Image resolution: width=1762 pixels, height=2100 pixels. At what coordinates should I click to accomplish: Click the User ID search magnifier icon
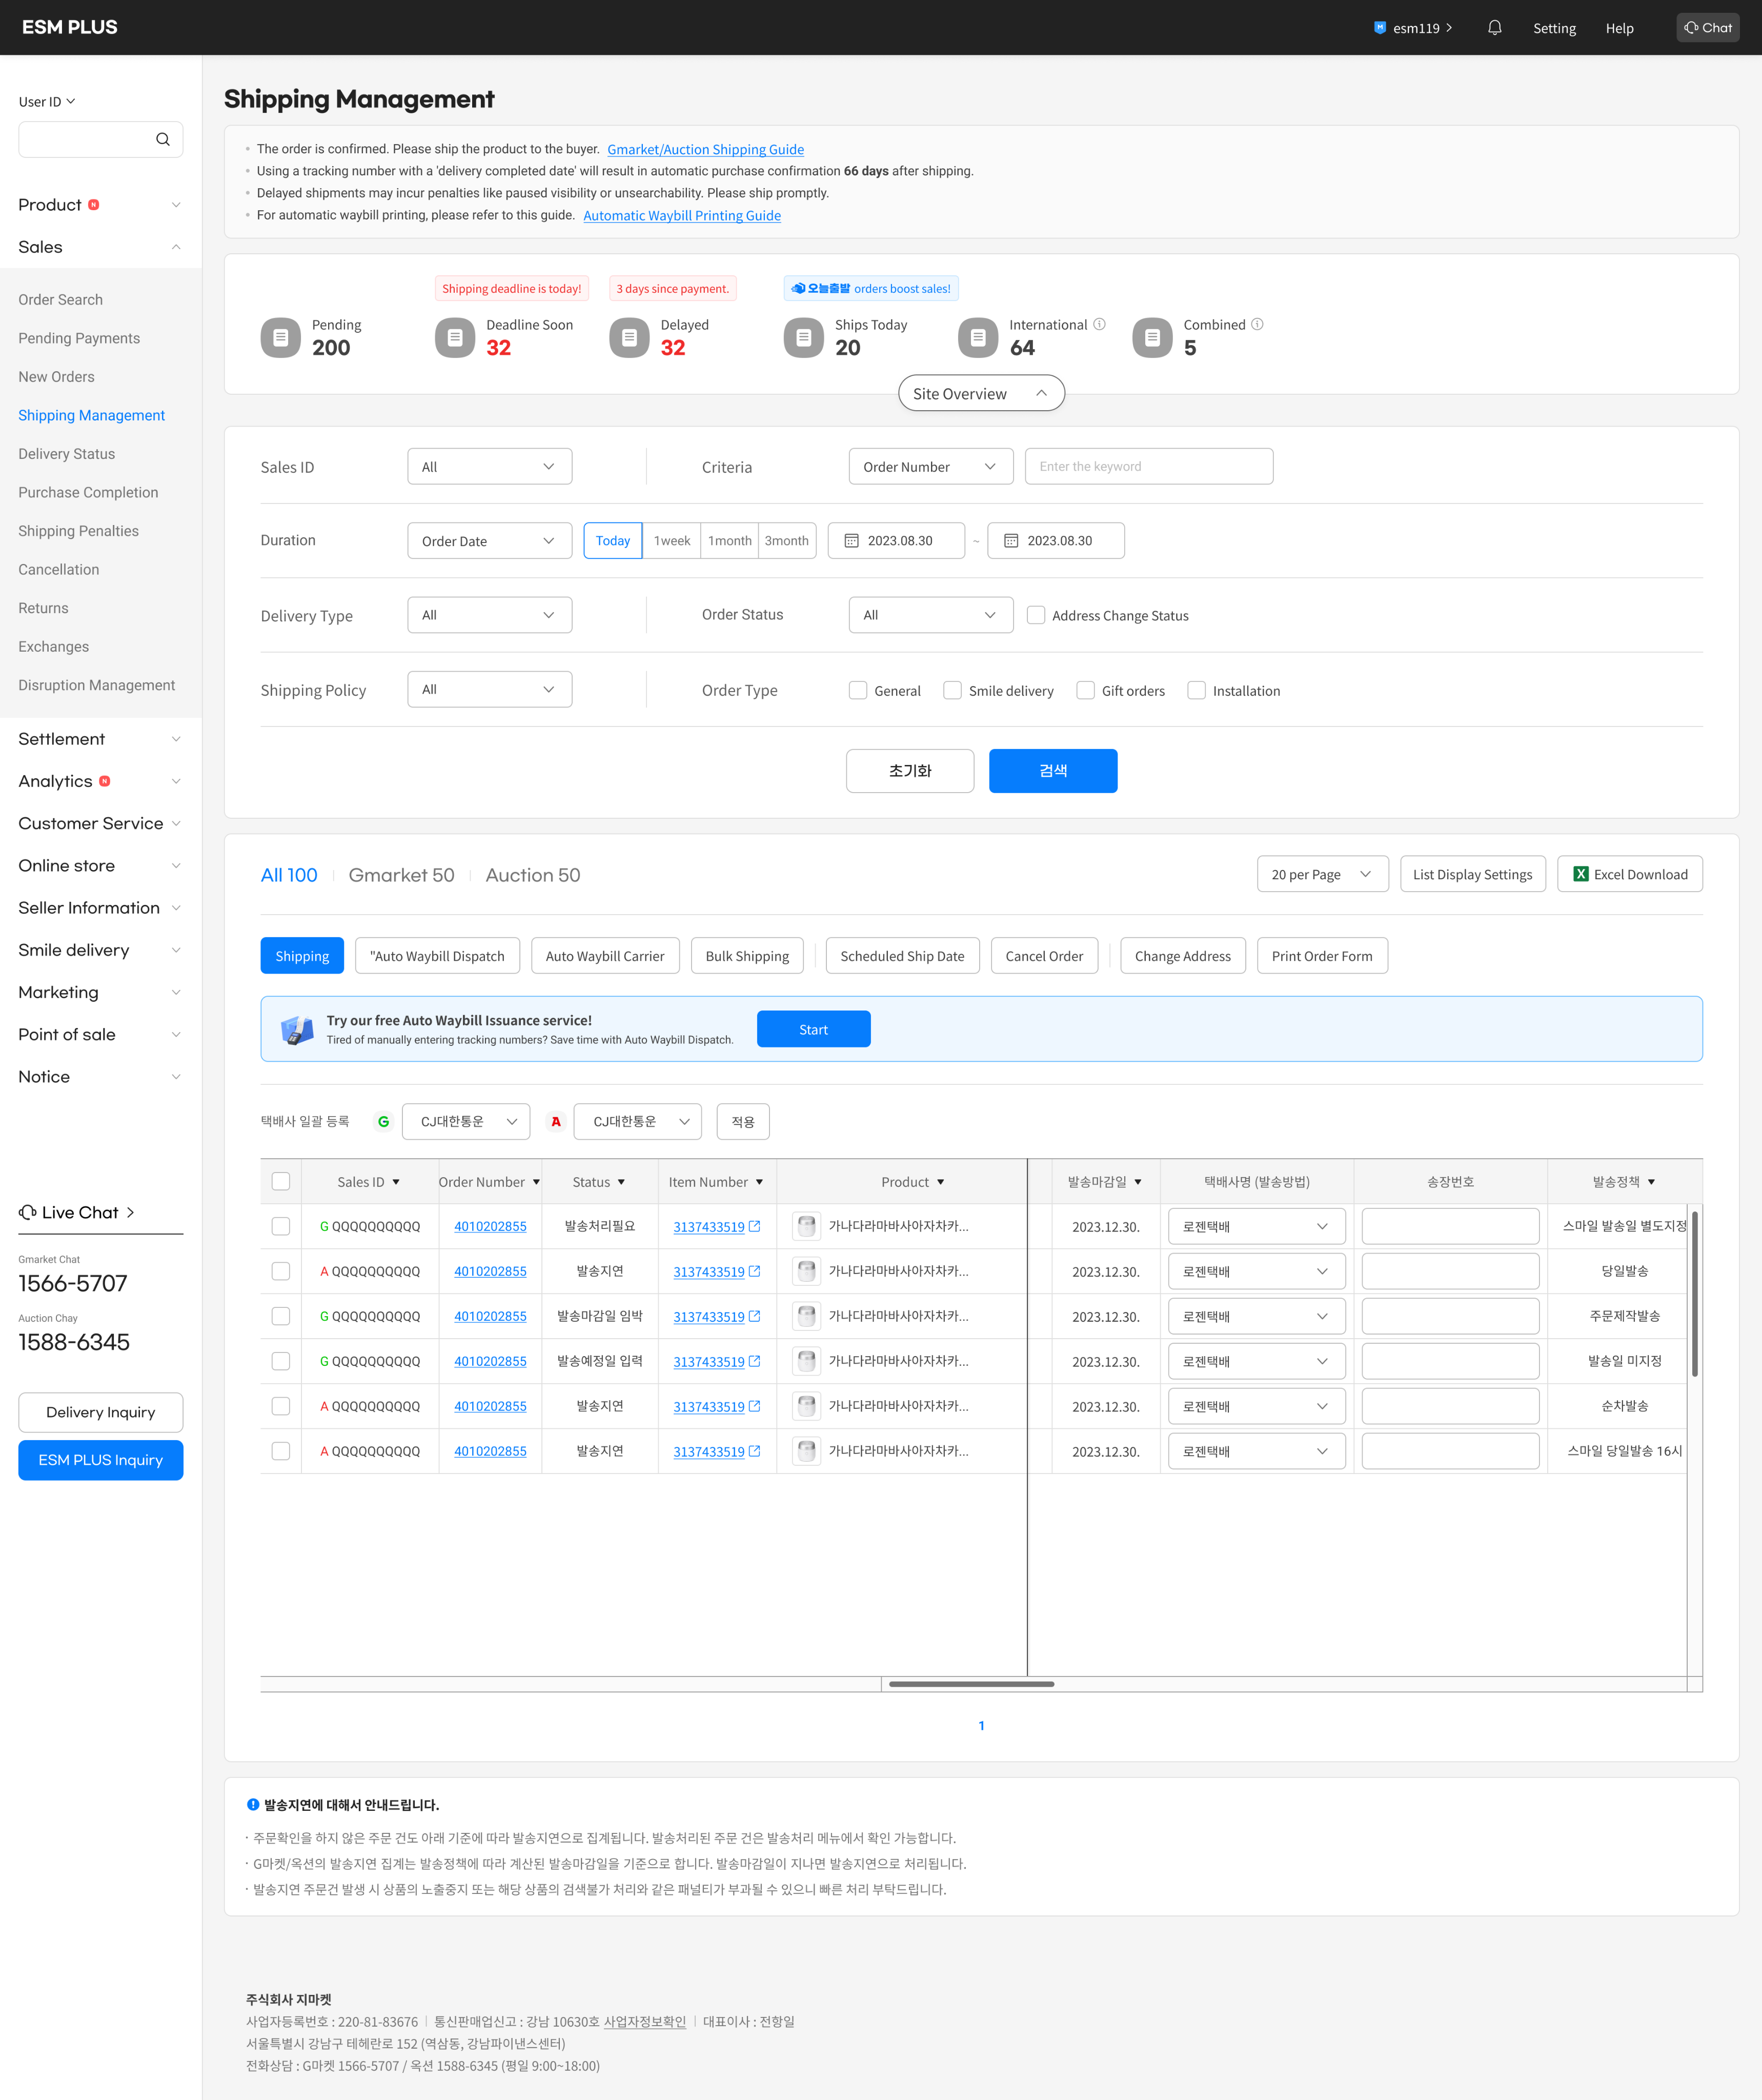tap(163, 140)
